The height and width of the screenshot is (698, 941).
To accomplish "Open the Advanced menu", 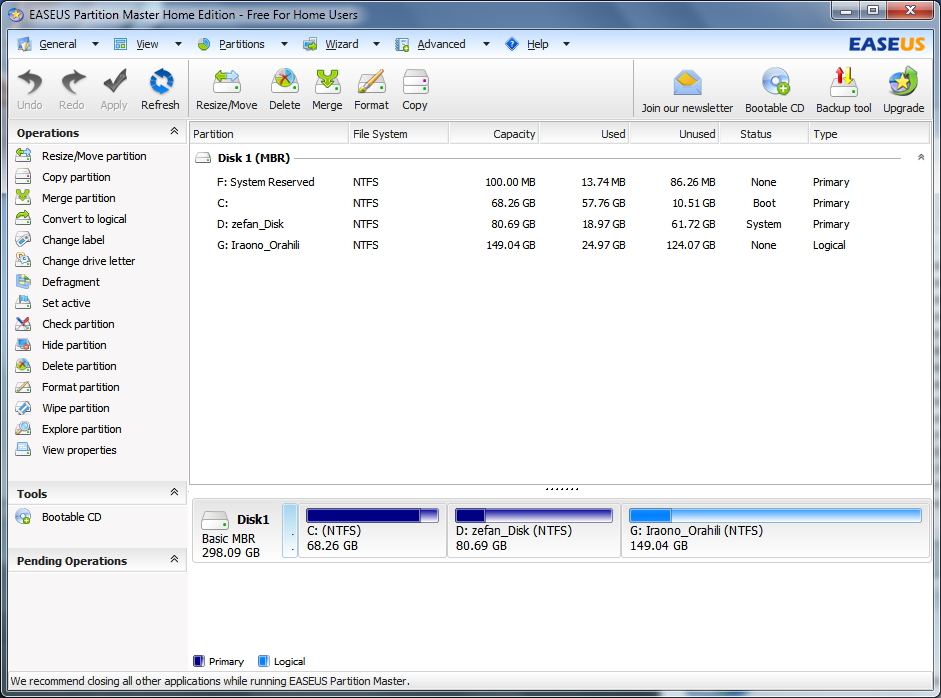I will 441,44.
